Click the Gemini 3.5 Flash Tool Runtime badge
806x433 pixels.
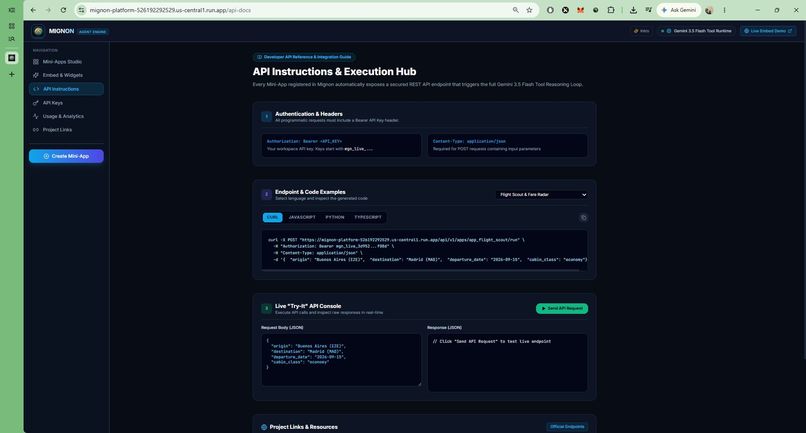696,31
